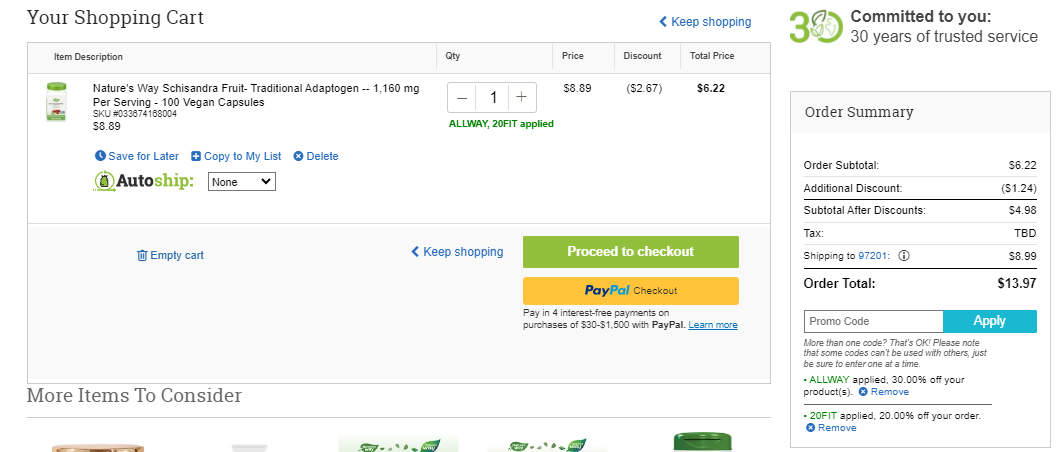Click the Delete item x icon
The width and height of the screenshot is (1059, 452).
(299, 156)
